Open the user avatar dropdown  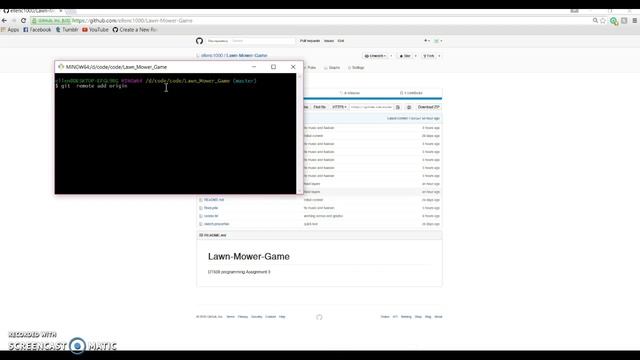(438, 41)
